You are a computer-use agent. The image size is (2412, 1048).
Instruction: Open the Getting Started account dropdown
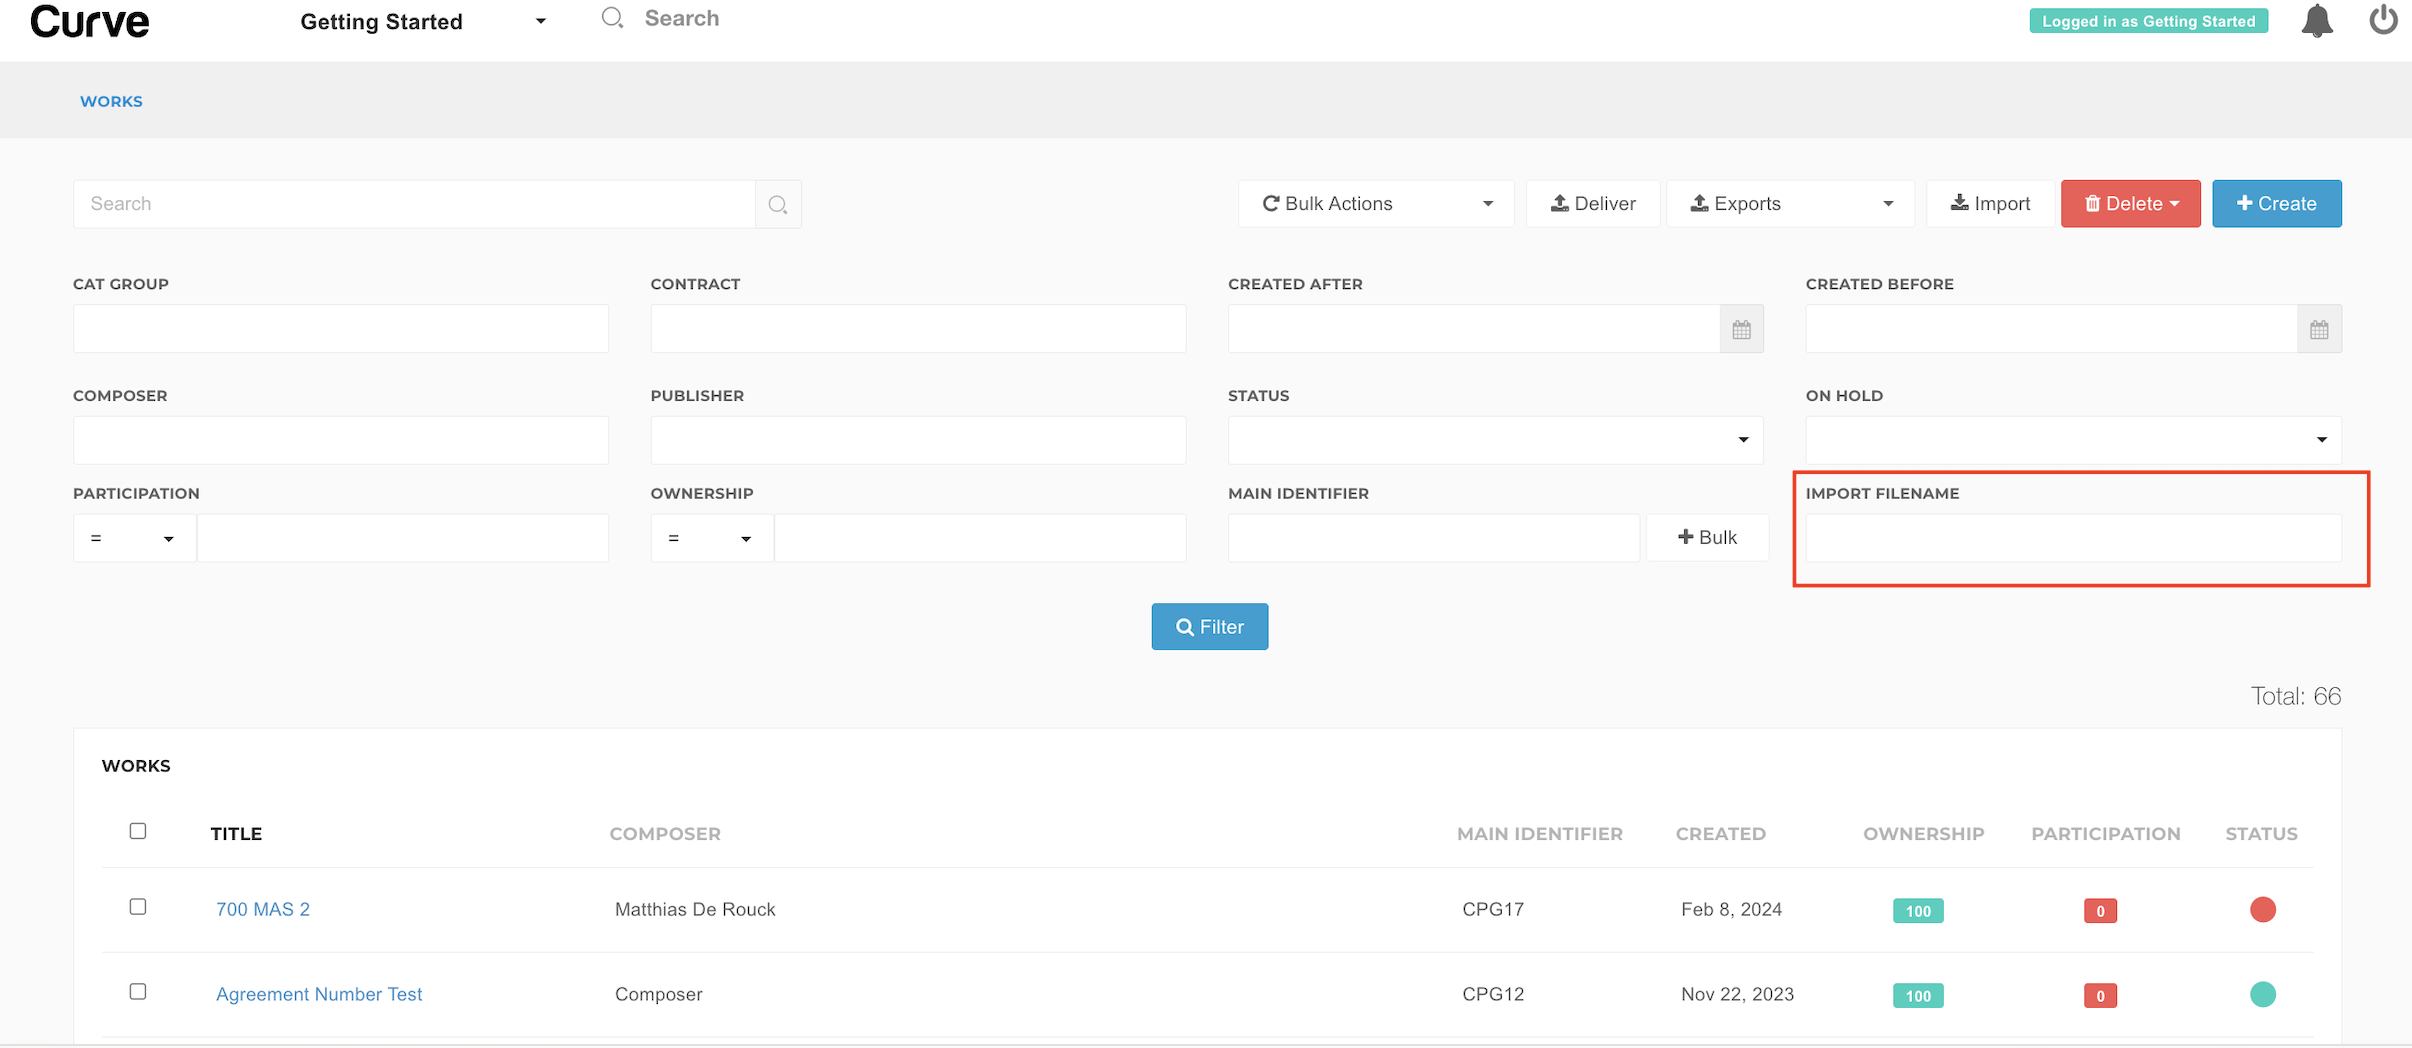423,21
